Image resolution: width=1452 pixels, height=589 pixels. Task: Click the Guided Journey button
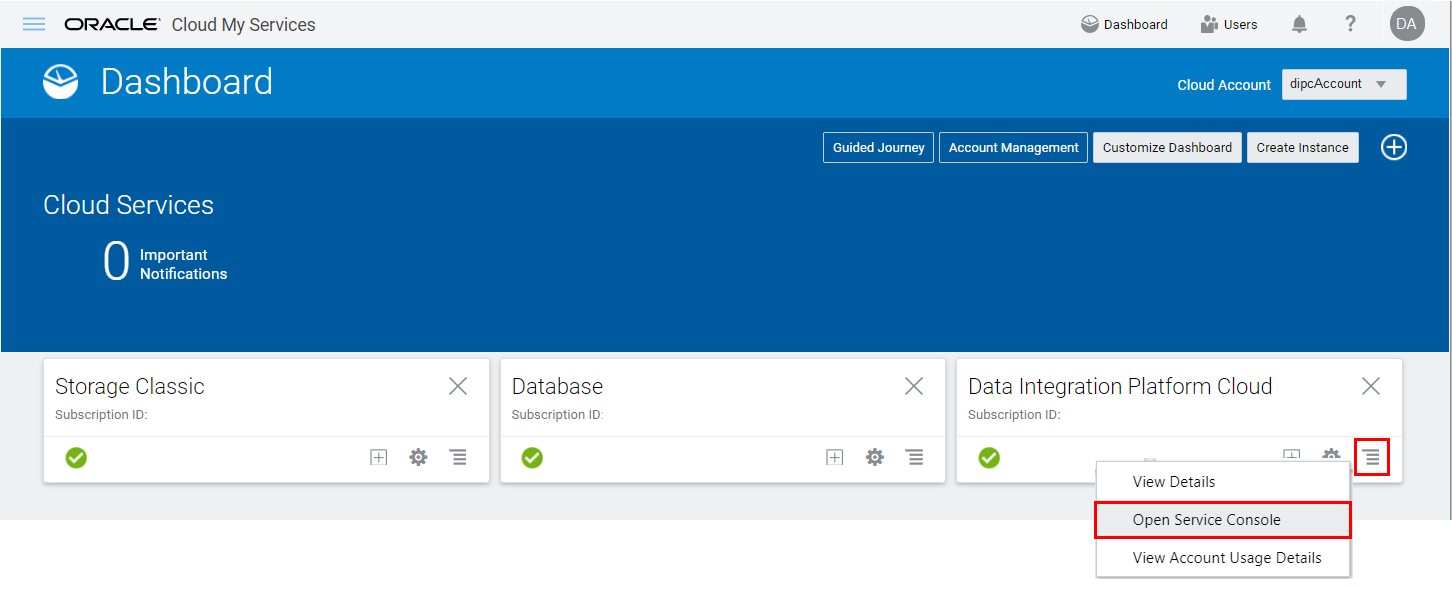pyautogui.click(x=878, y=147)
